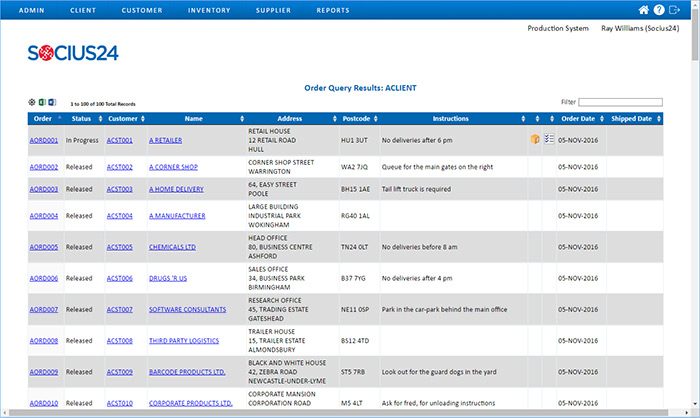The width and height of the screenshot is (700, 418).
Task: Open order AORD010 link
Action: (x=44, y=403)
